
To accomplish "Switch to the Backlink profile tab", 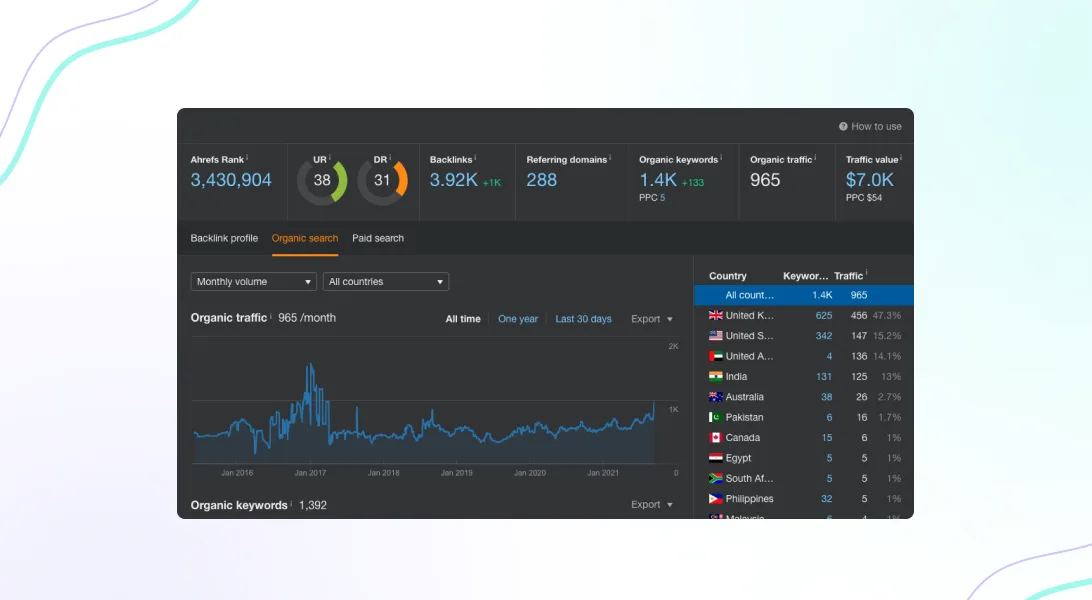I will coord(224,238).
